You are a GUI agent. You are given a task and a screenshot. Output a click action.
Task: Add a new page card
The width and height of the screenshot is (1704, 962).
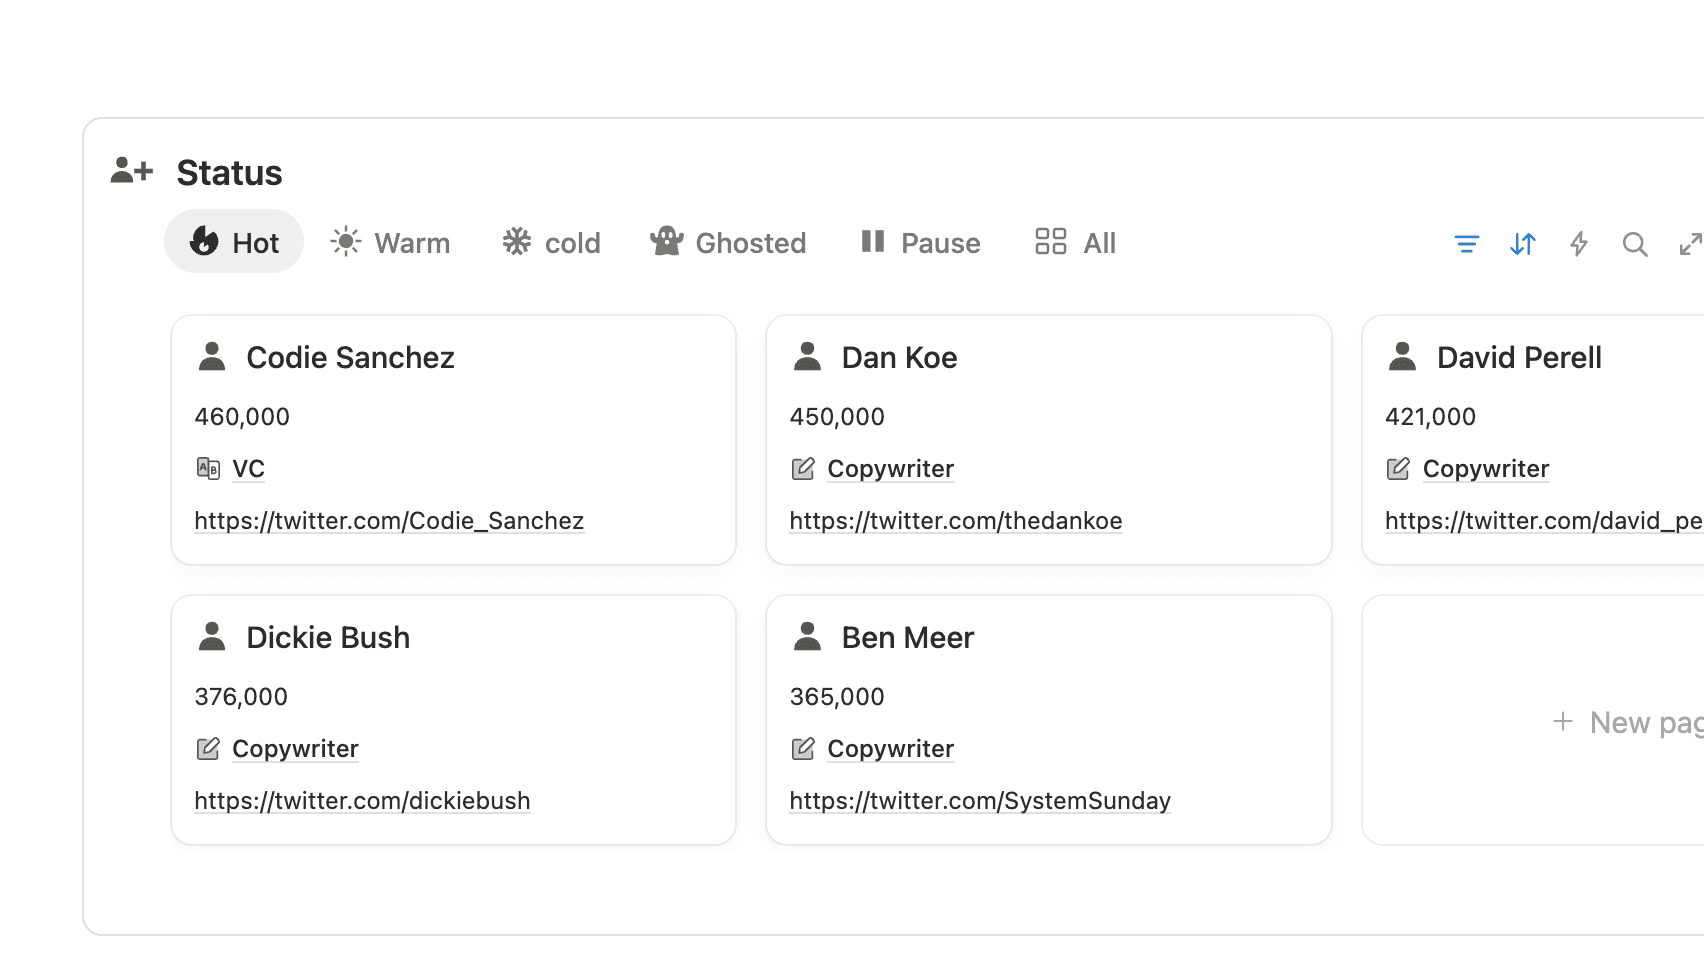click(x=1625, y=722)
